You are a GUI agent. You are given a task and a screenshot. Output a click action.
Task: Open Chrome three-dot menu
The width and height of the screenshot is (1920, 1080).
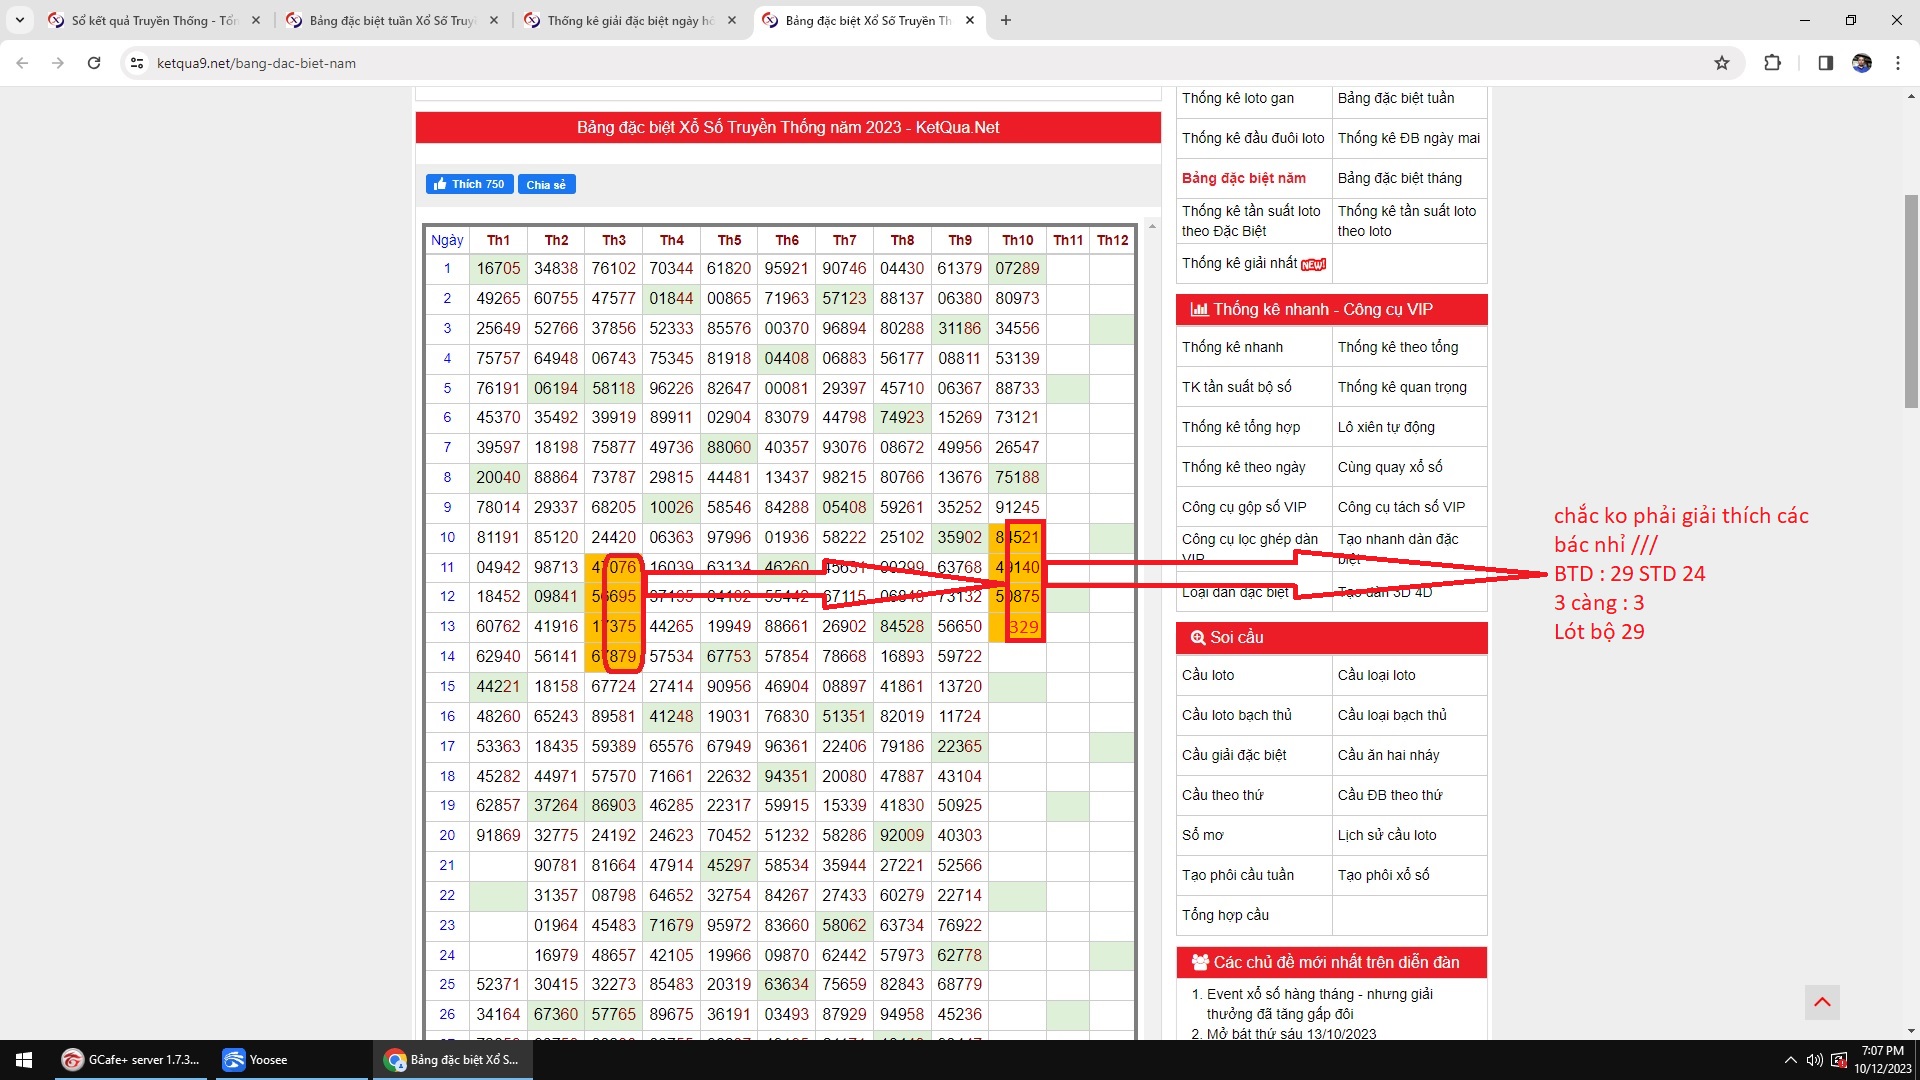(x=1897, y=63)
